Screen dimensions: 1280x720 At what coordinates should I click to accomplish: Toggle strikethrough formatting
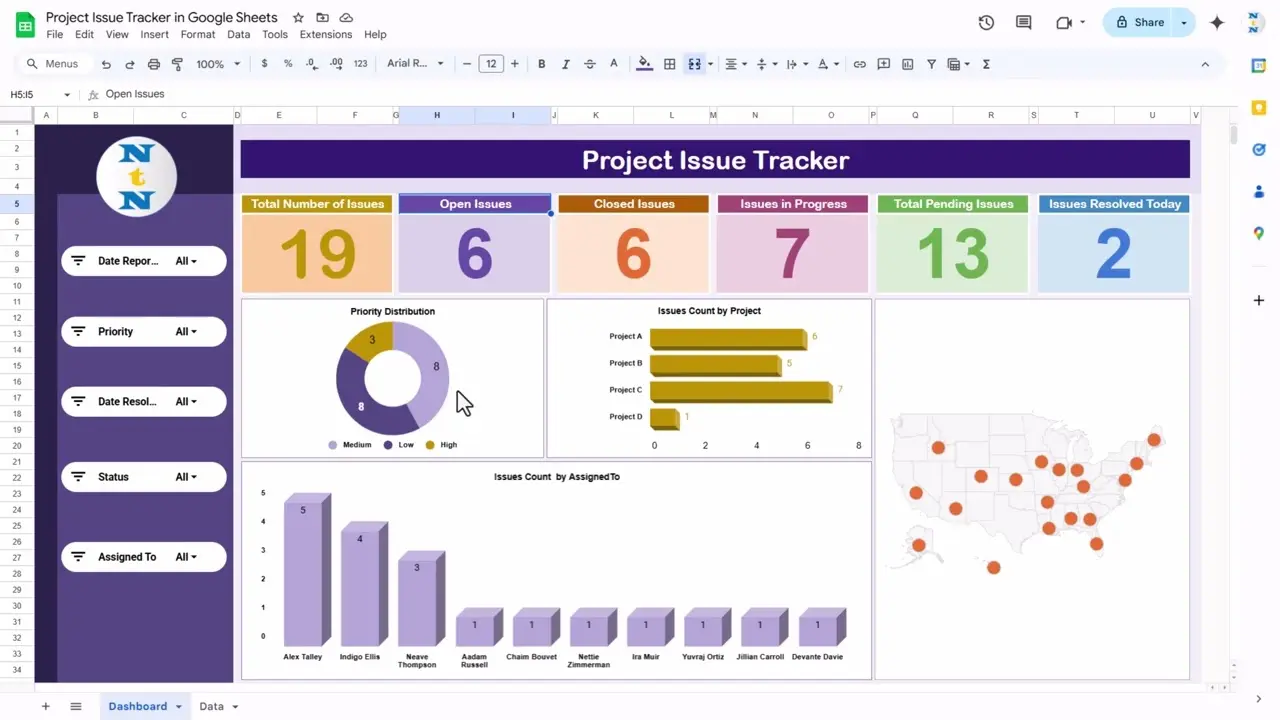click(x=590, y=64)
